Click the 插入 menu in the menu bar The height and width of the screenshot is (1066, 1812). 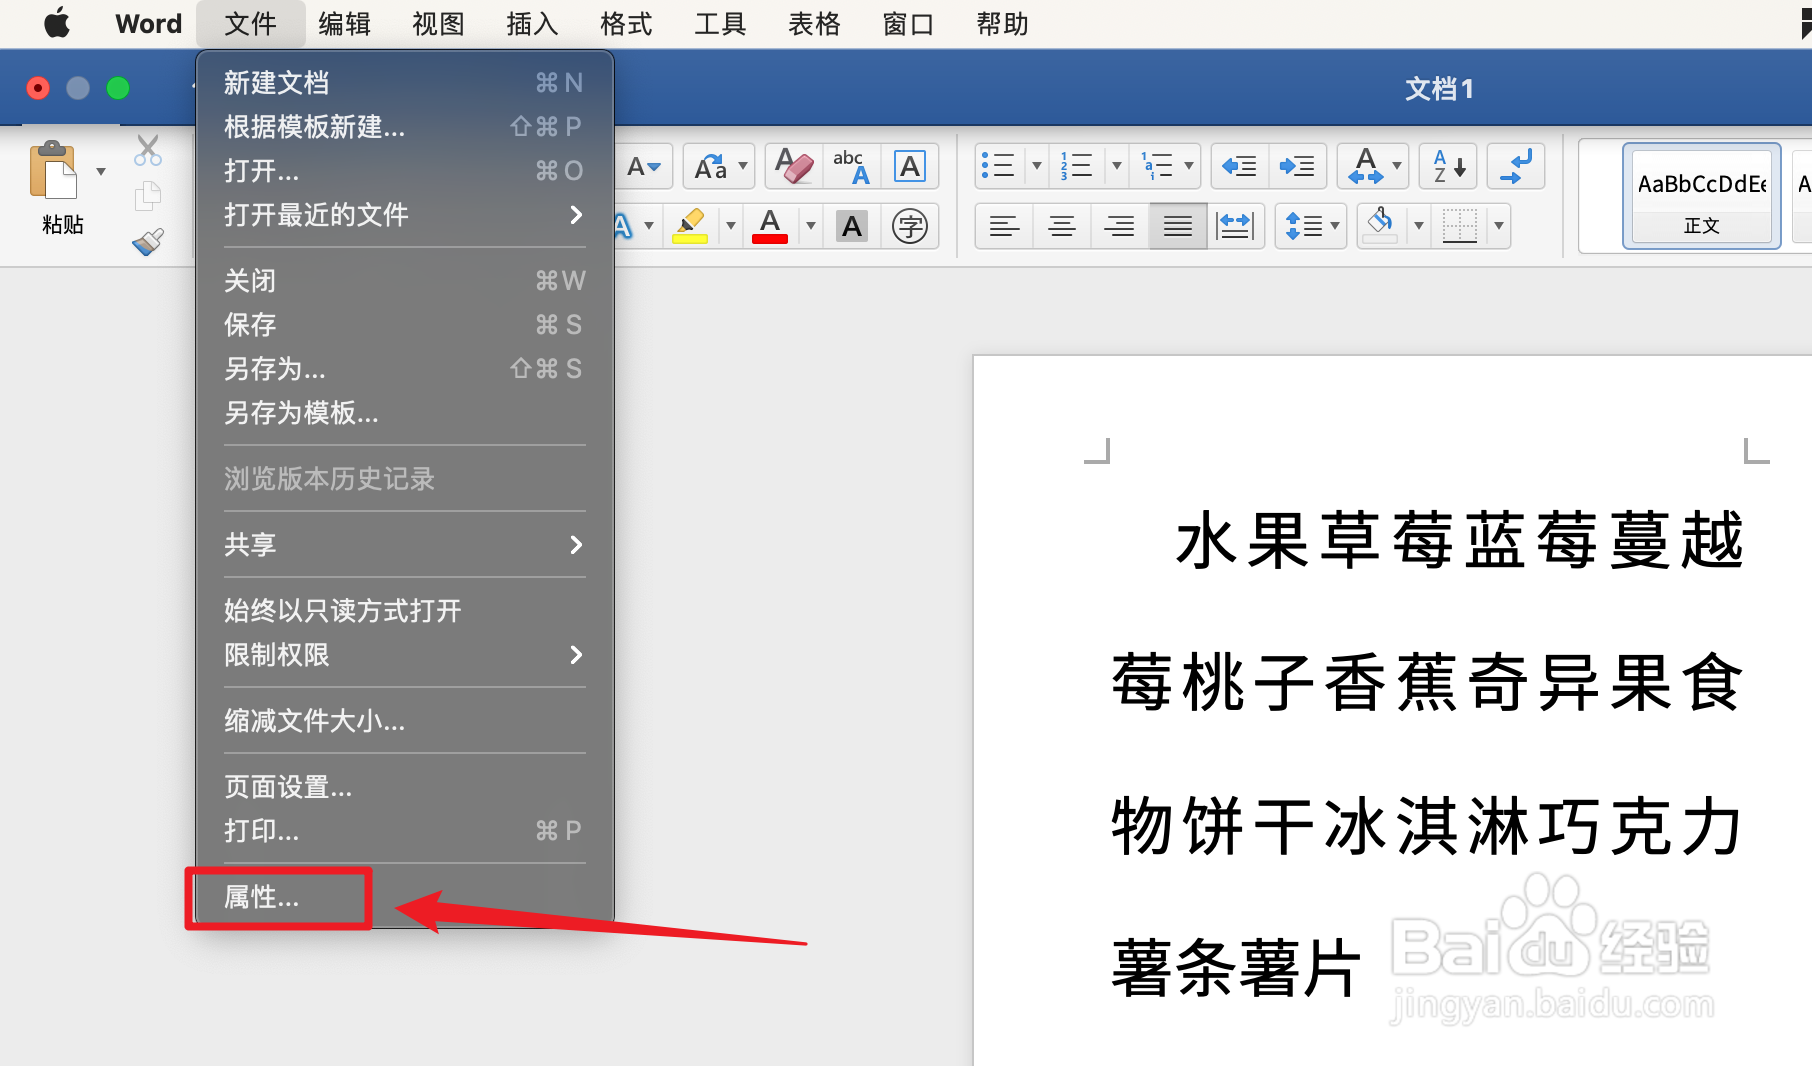(x=531, y=23)
